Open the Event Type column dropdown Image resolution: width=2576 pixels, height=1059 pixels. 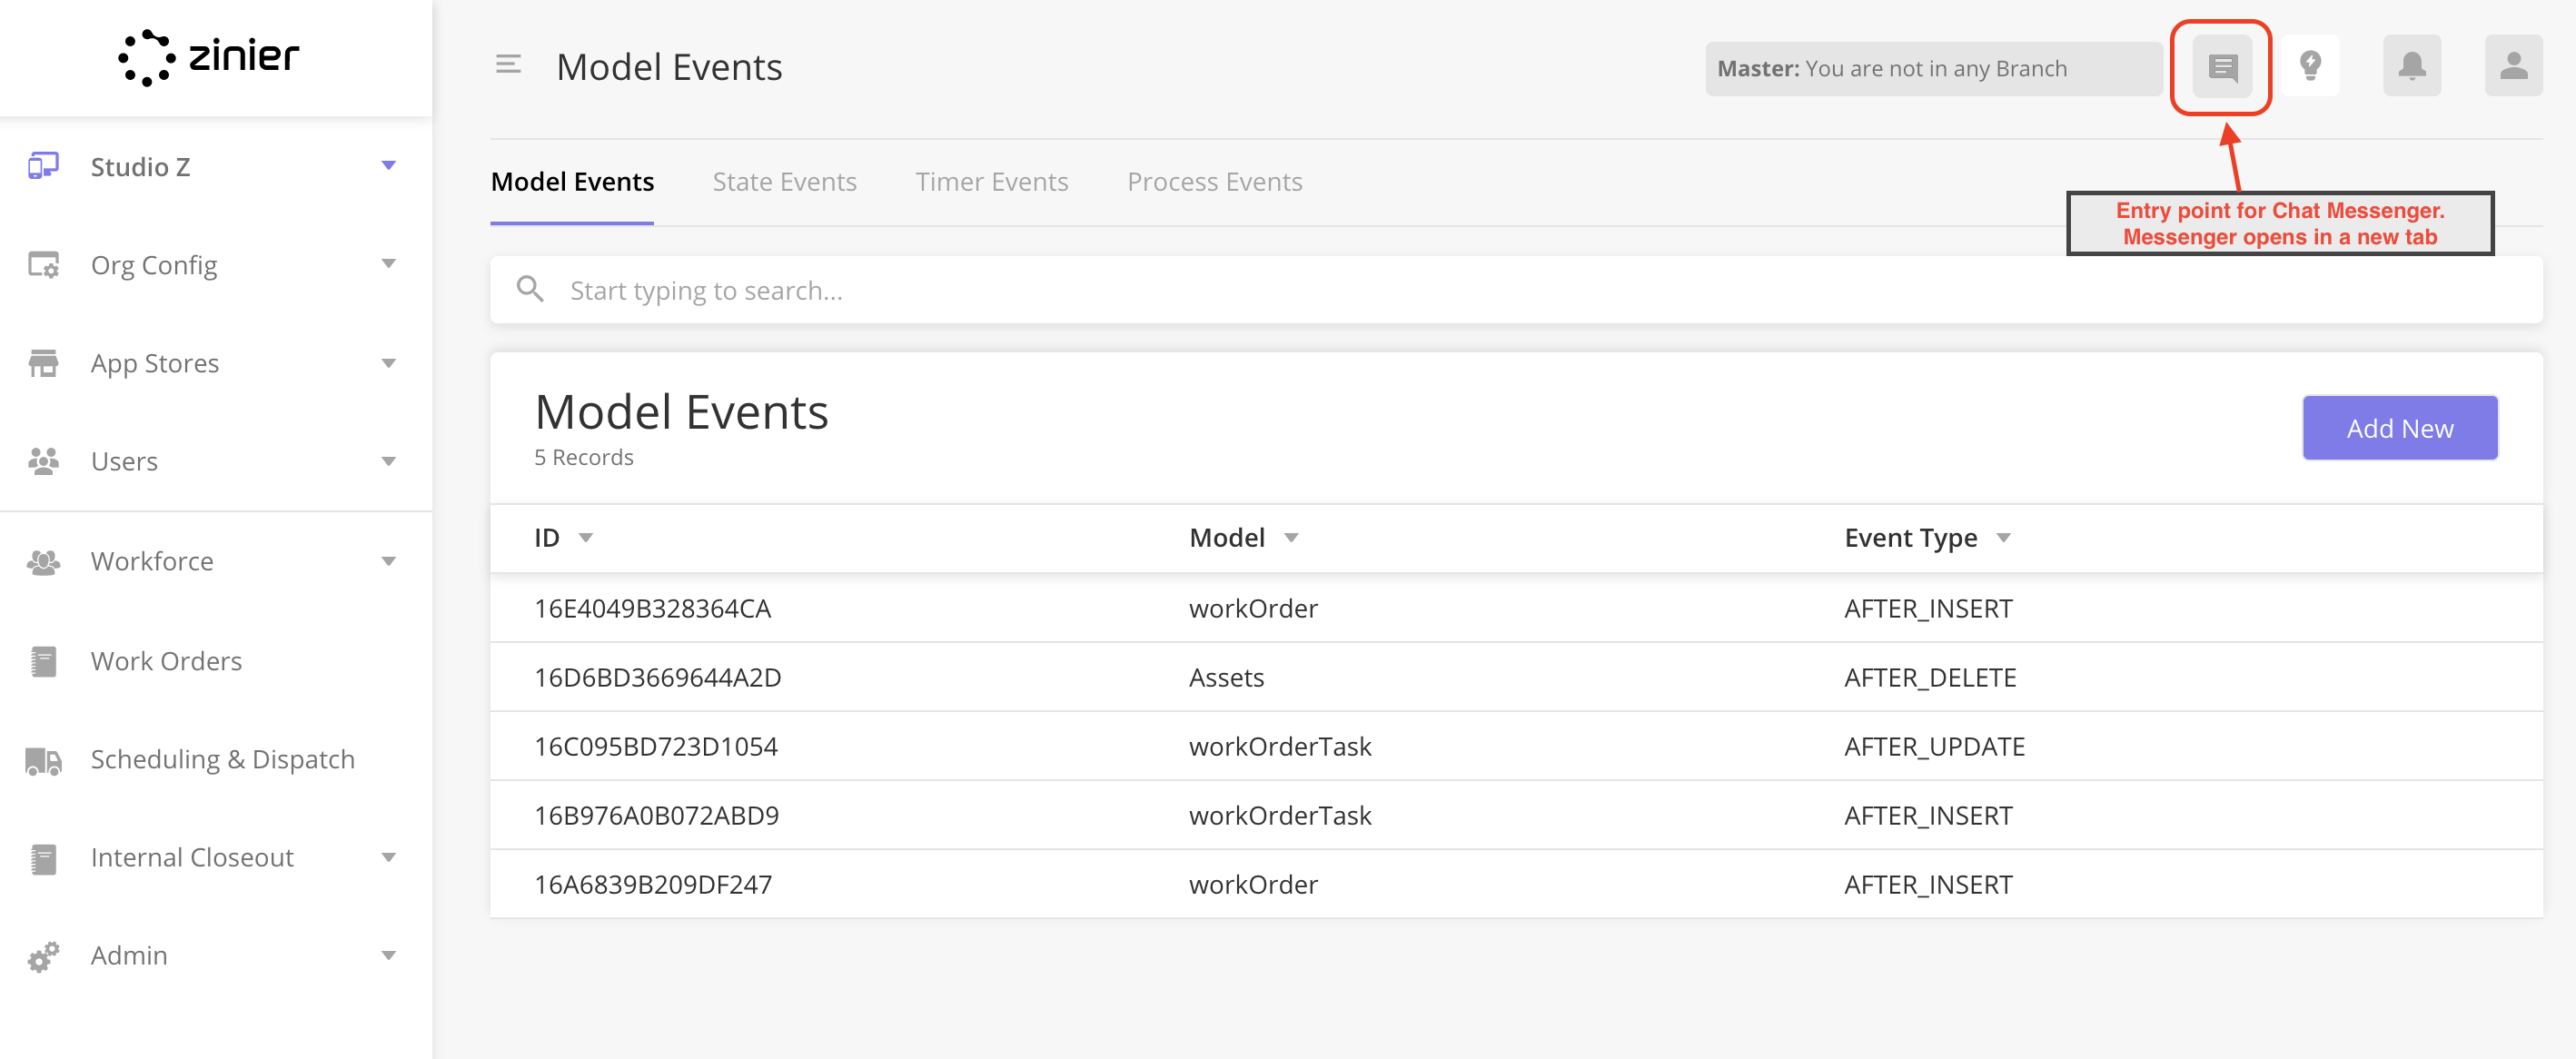coord(2003,538)
